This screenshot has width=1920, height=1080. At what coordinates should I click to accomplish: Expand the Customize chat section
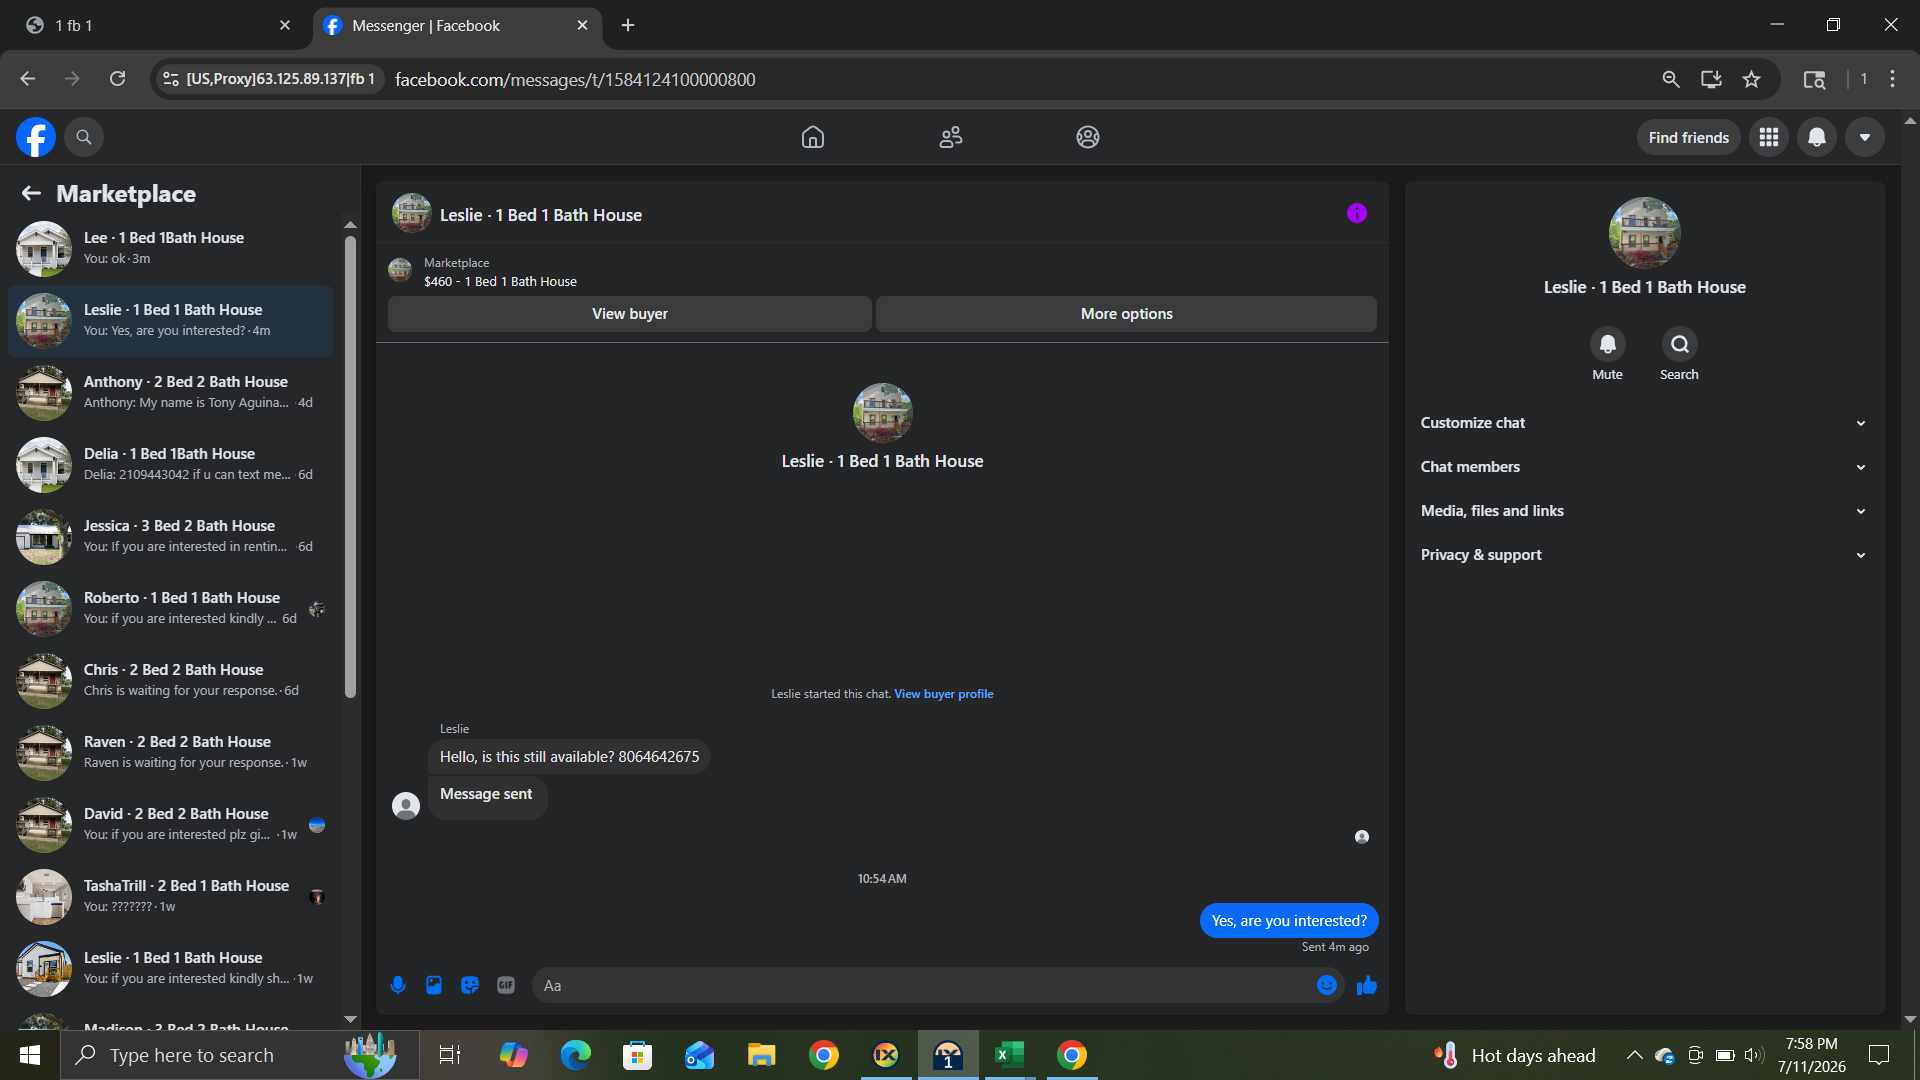tap(1644, 423)
